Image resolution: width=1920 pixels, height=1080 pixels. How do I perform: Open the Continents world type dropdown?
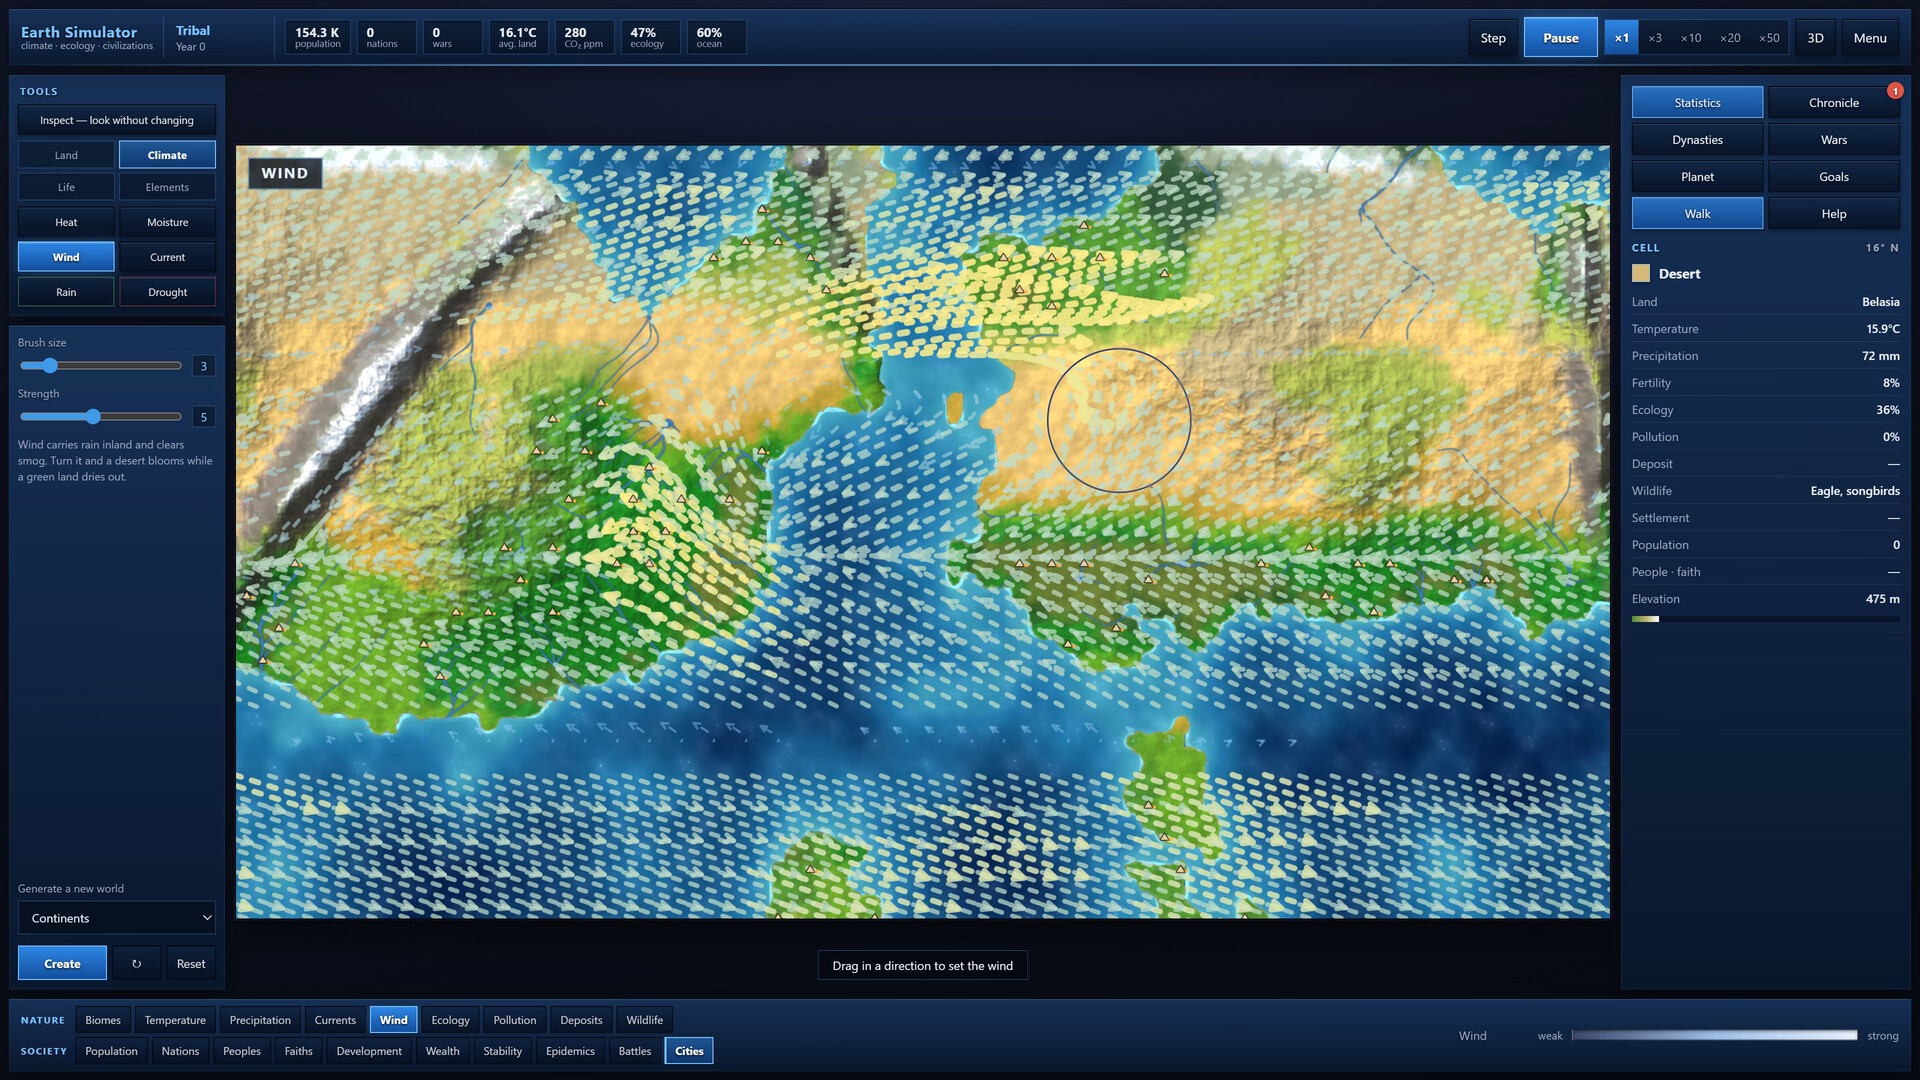[117, 918]
